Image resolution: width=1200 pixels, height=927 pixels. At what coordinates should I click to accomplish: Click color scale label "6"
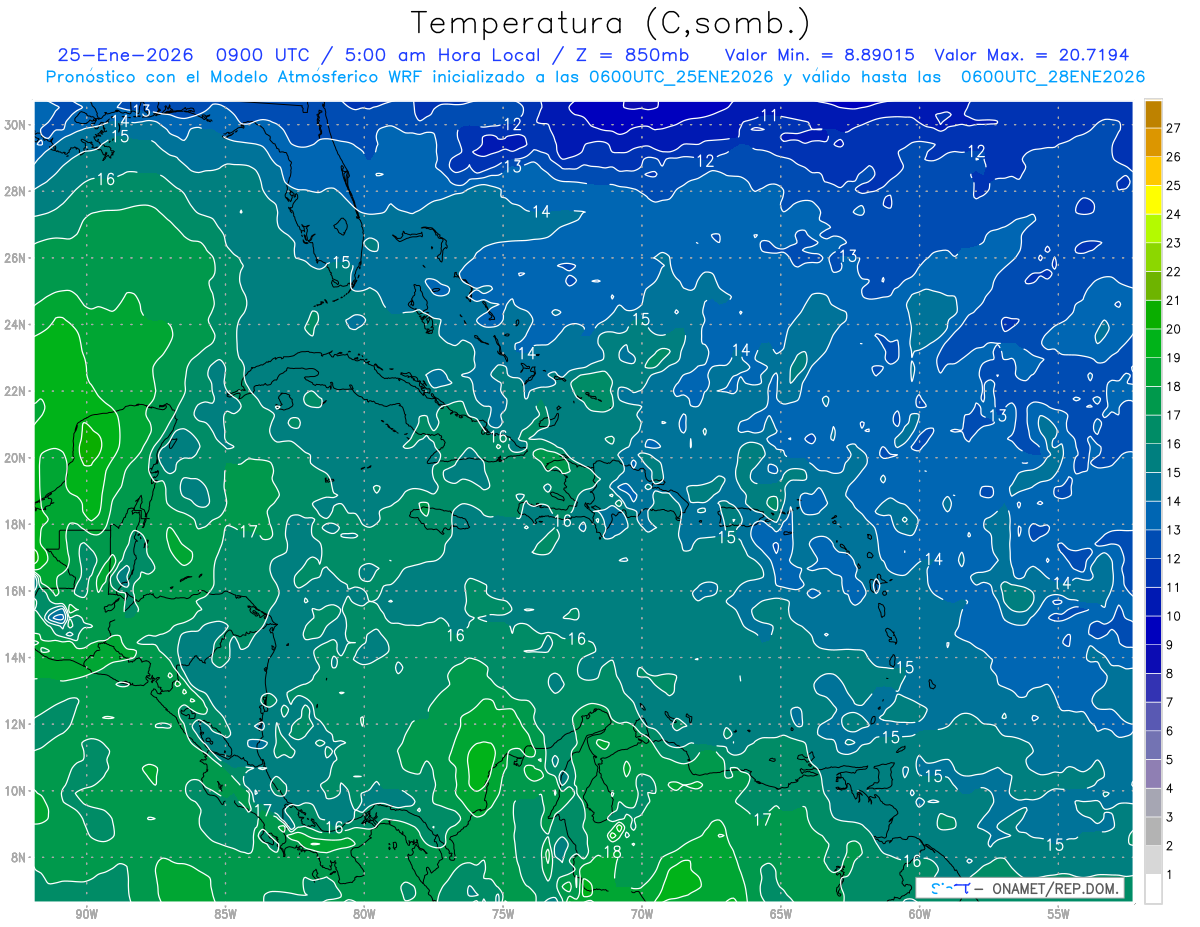[1170, 731]
